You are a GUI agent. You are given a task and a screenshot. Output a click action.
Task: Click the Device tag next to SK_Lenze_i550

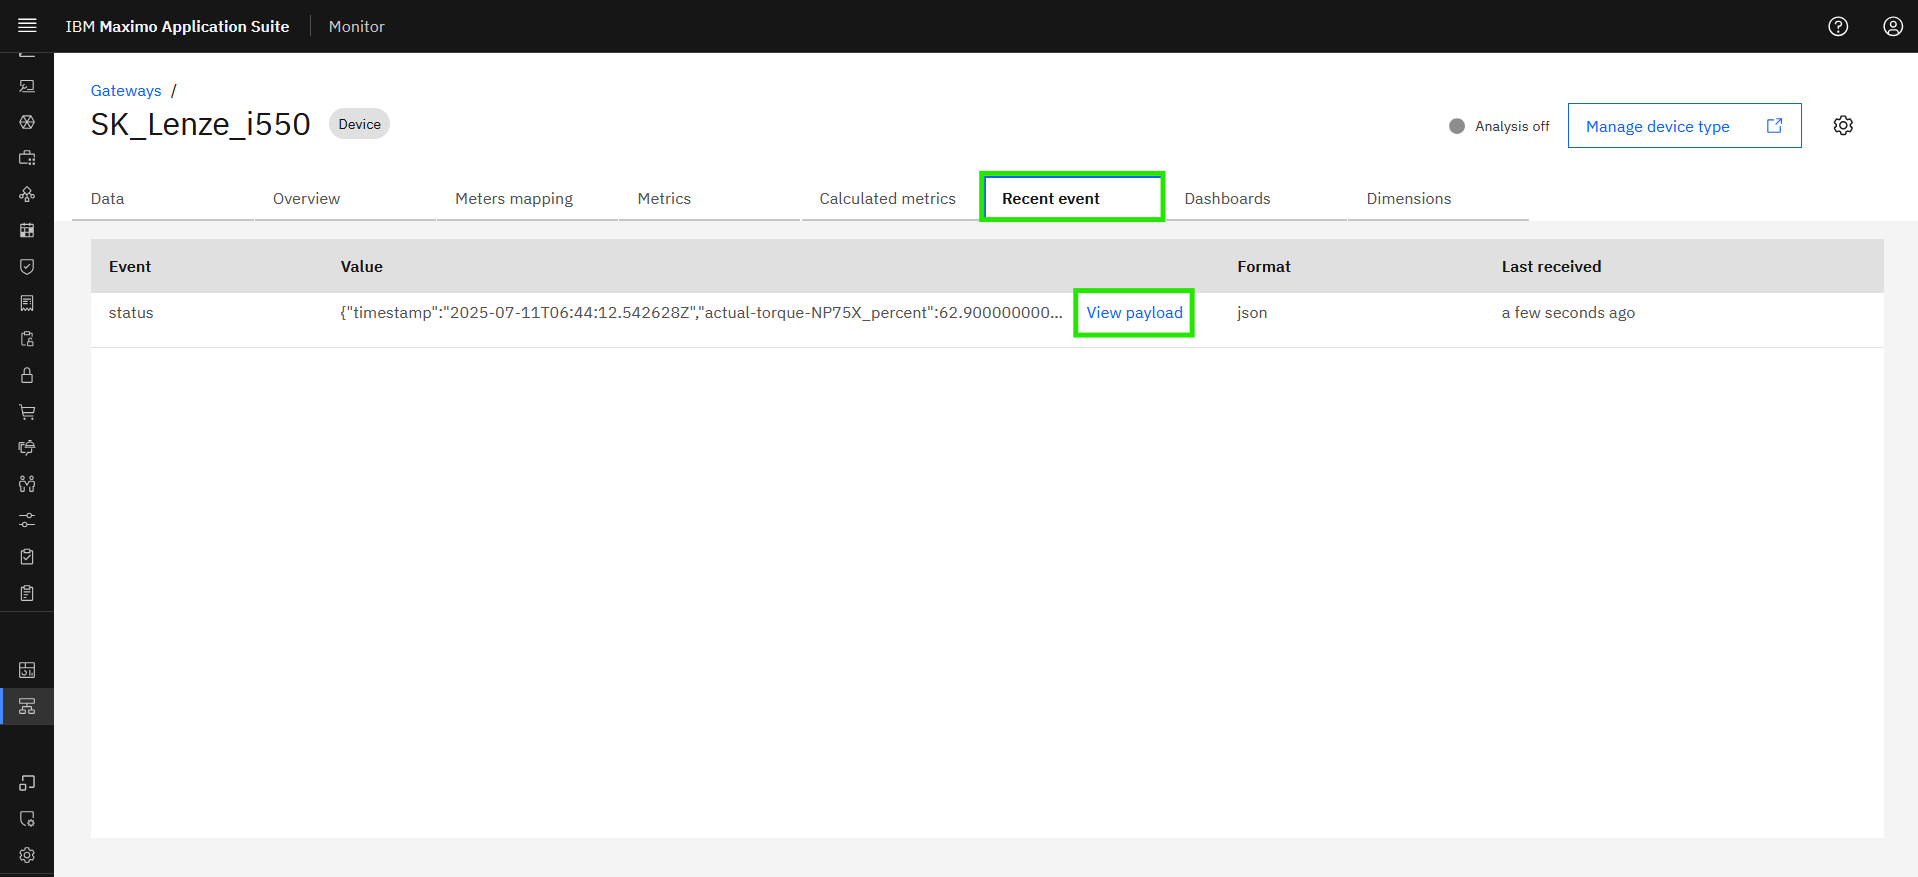[359, 124]
